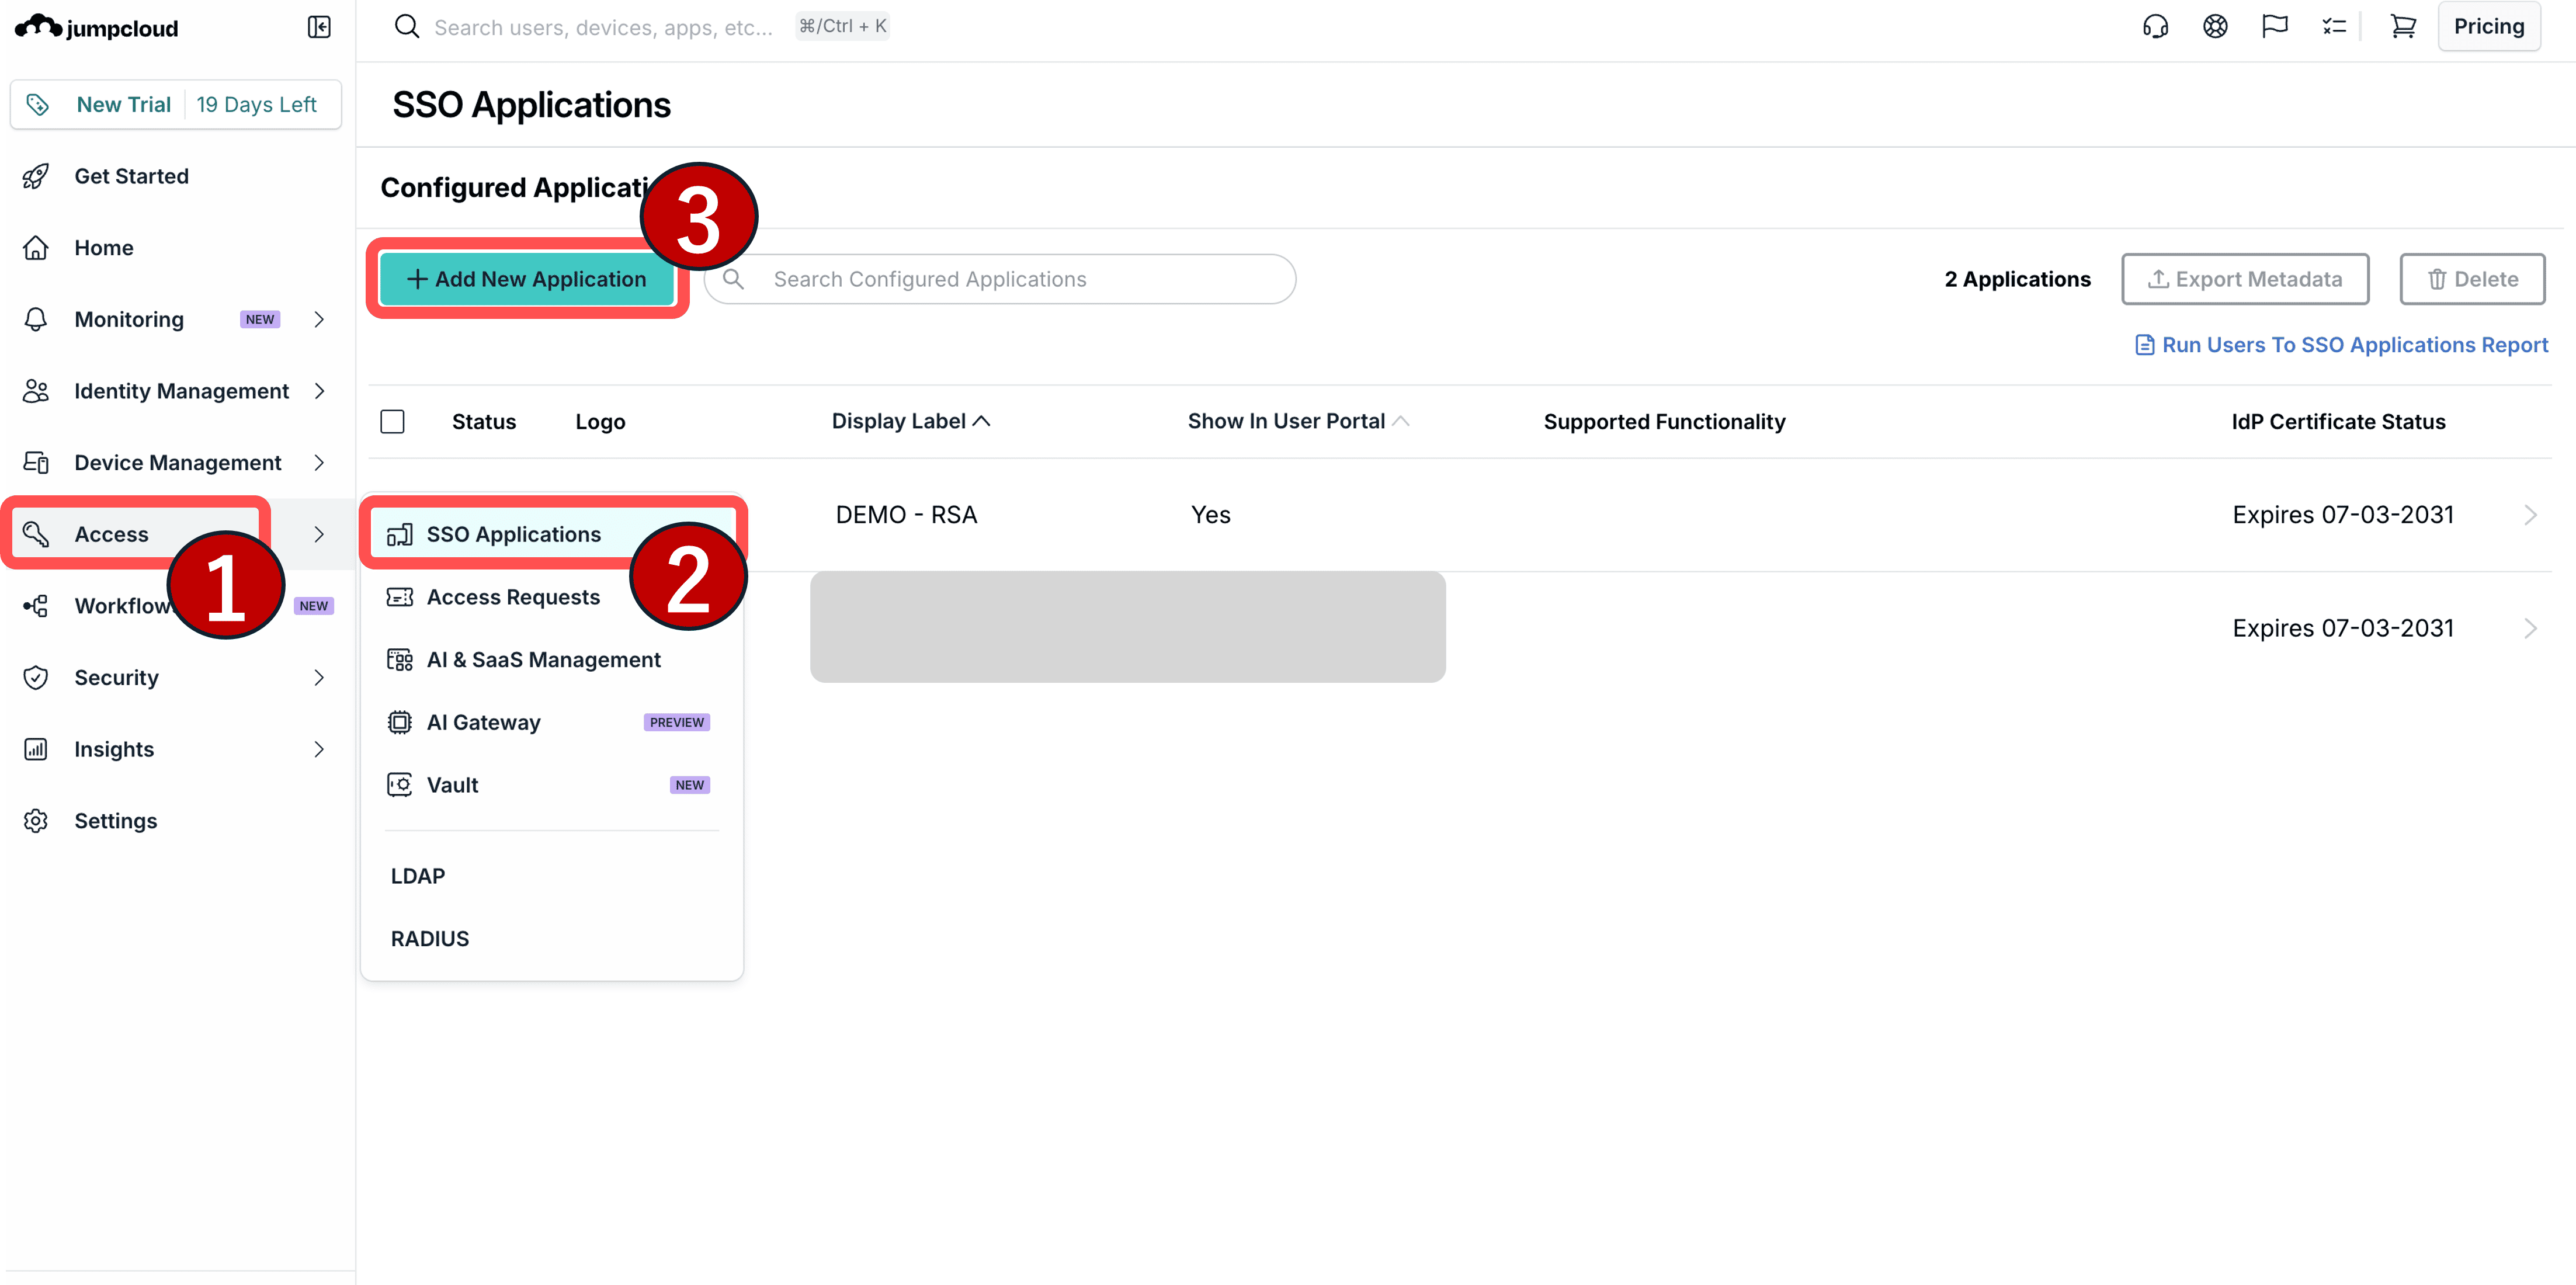
Task: Select the DEMO - RSA display label
Action: [906, 515]
